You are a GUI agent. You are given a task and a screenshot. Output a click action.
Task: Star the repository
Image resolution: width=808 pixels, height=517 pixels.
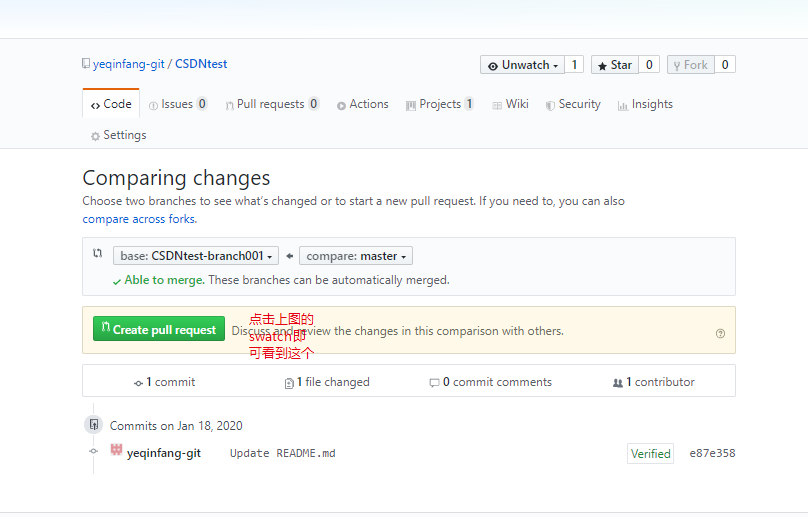(615, 65)
